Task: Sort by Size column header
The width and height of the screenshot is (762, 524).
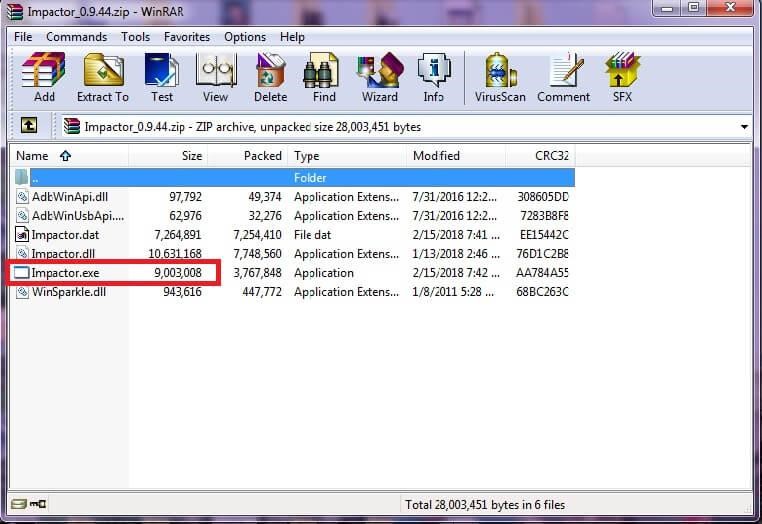Action: pyautogui.click(x=168, y=156)
